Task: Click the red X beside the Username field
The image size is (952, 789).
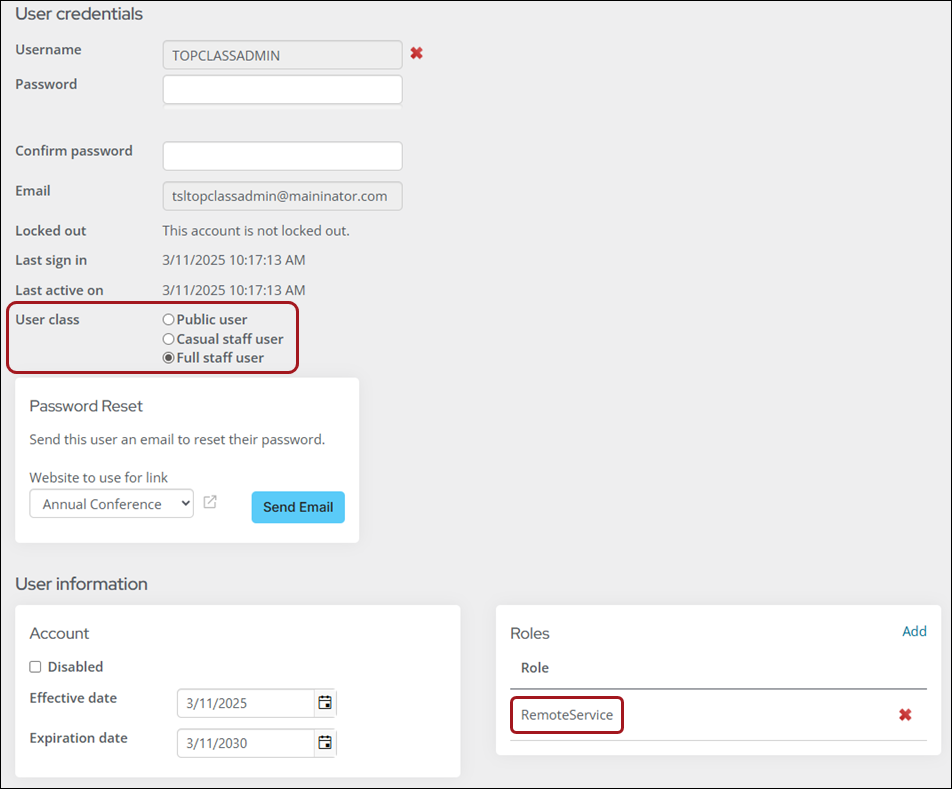Action: pyautogui.click(x=416, y=53)
